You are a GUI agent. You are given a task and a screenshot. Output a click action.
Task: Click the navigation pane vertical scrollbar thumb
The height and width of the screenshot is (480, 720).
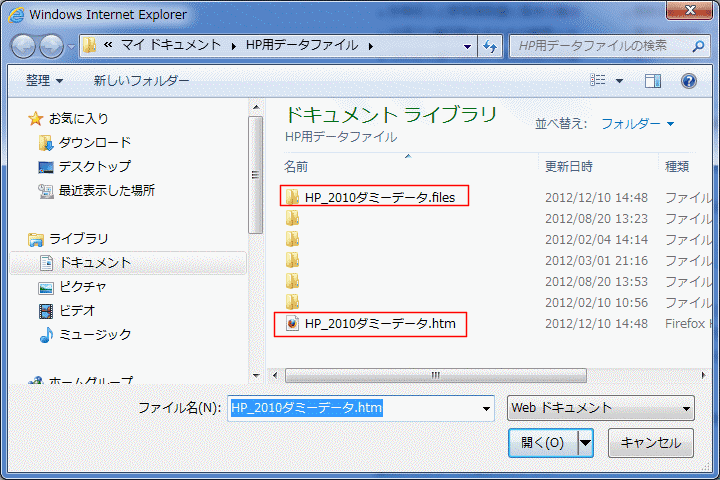256,175
